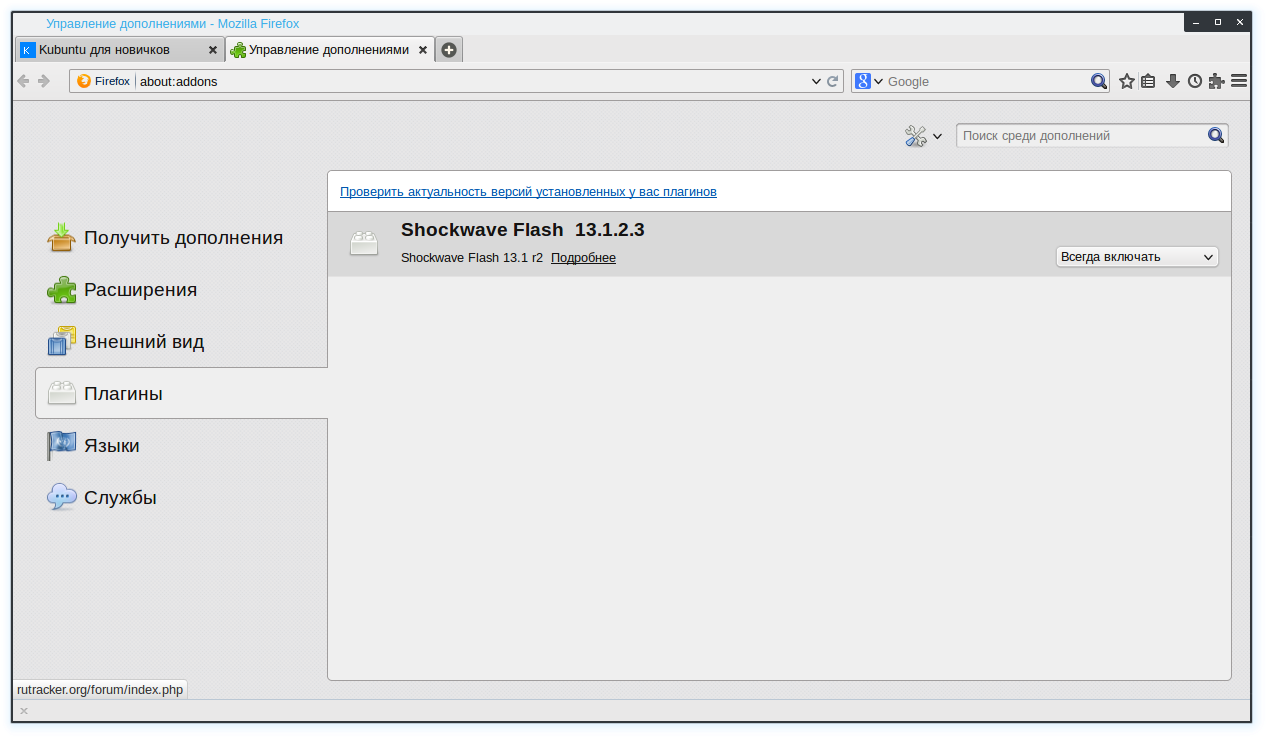Click 'Подробнее' link for Shockwave Flash
Screen dimensions: 1268x744
[583, 258]
